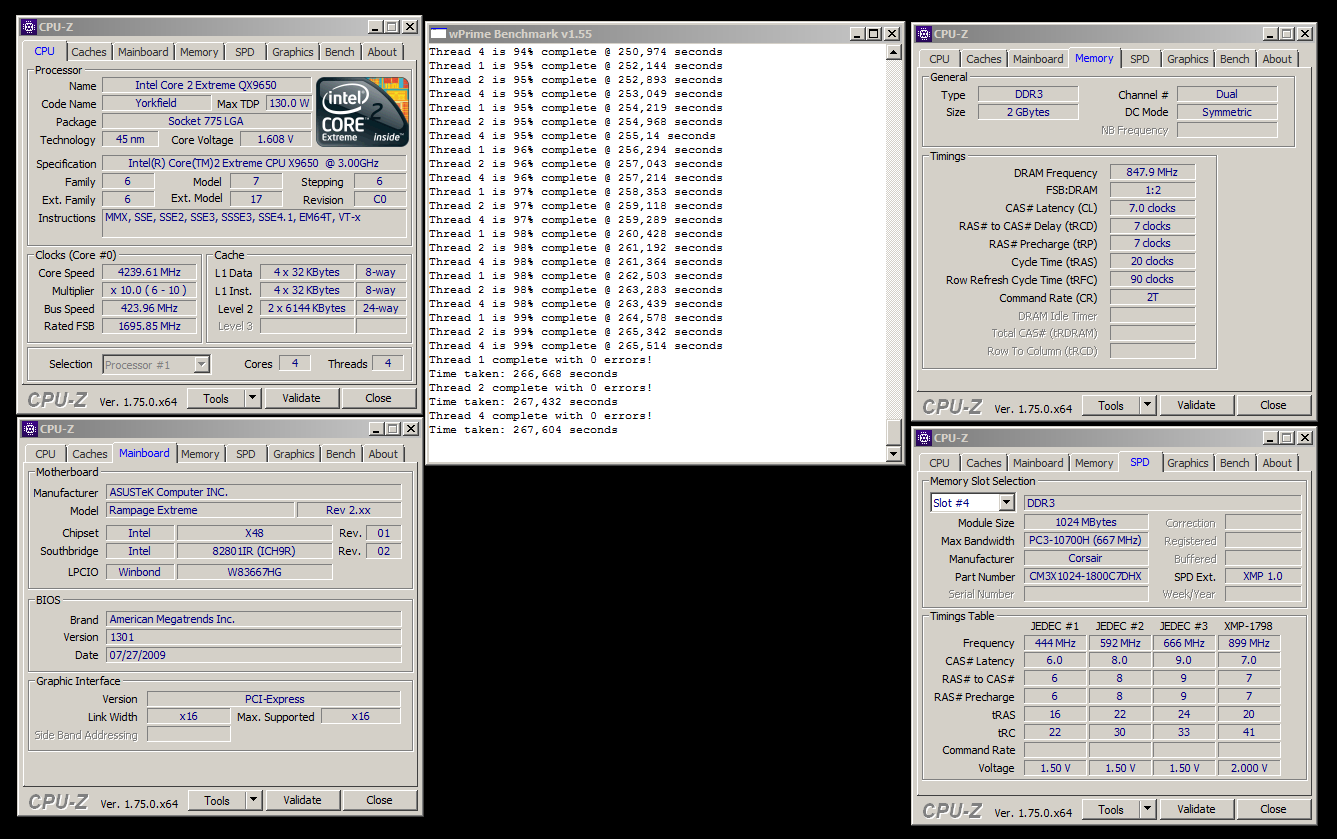Click Close button in CPU window
The width and height of the screenshot is (1337, 839).
pos(378,398)
